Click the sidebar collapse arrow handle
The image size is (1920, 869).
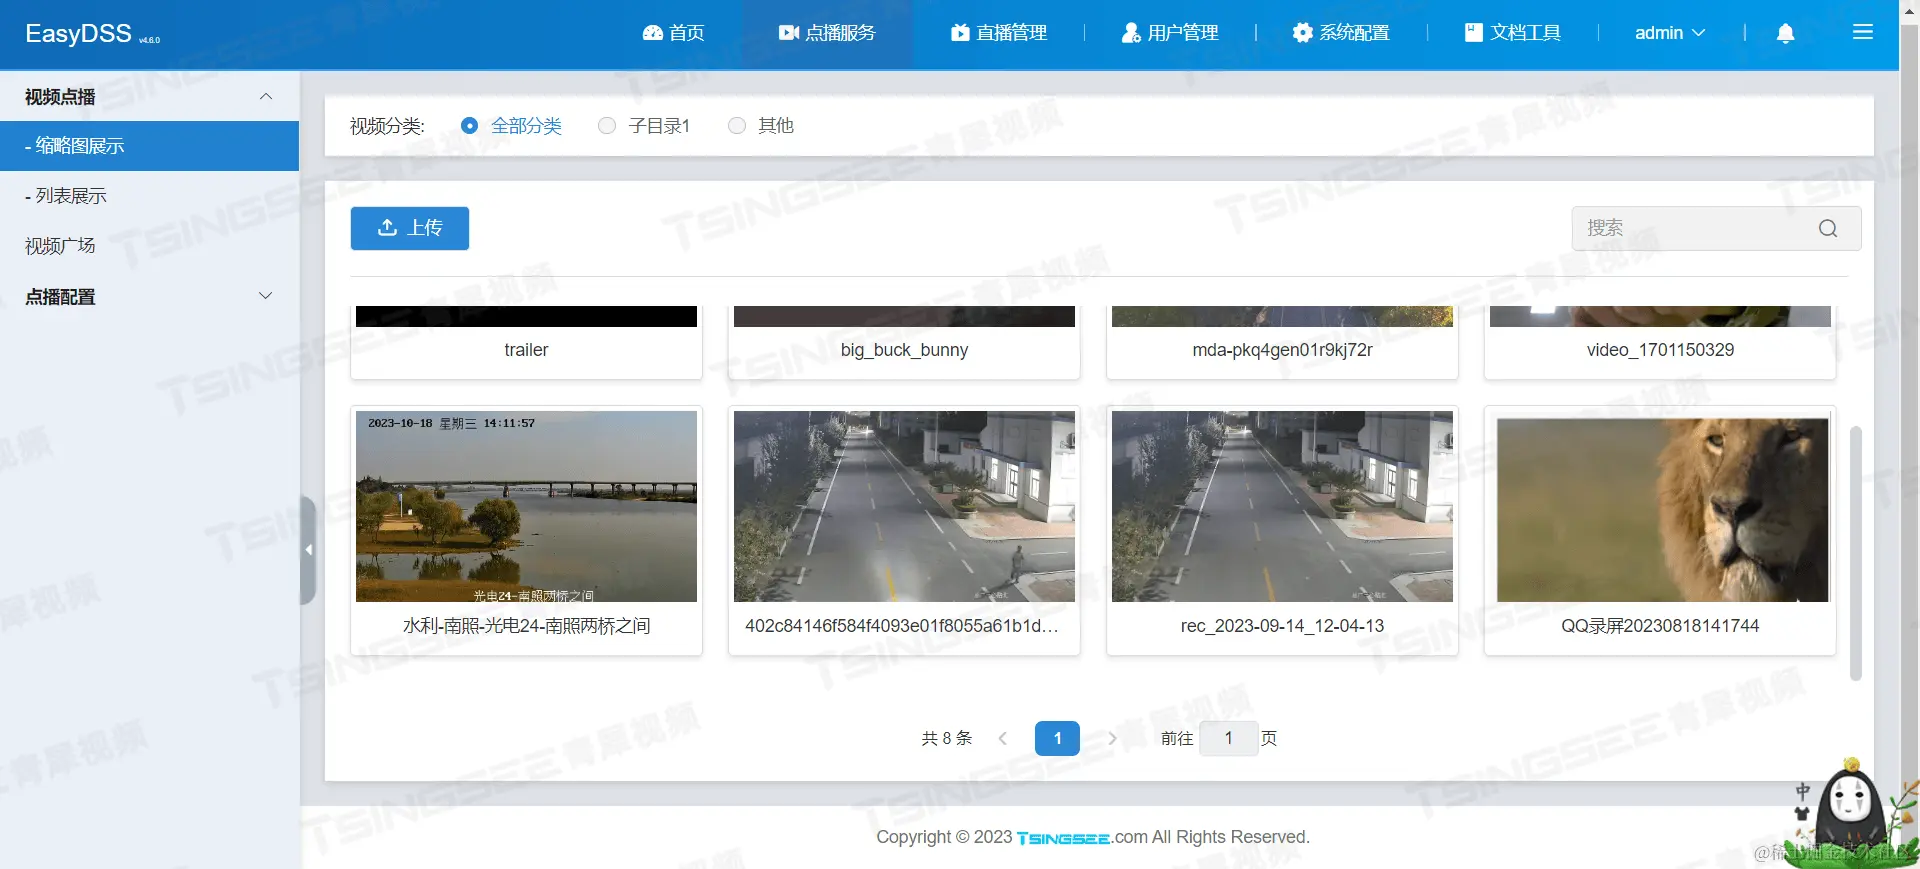coord(308,550)
